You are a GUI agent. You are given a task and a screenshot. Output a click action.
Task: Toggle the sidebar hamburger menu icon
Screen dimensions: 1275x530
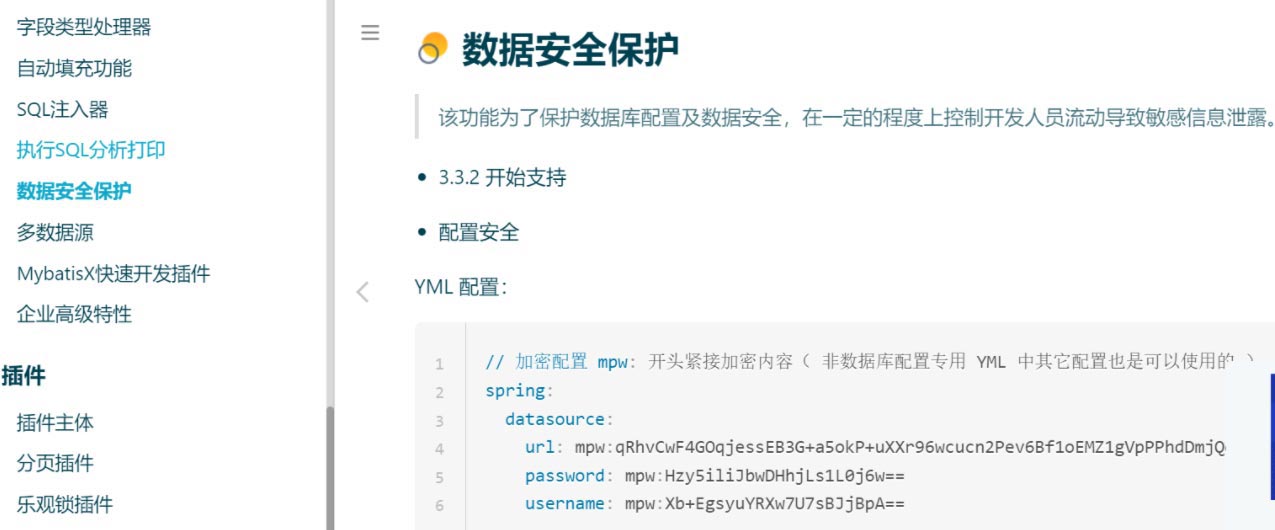370,32
